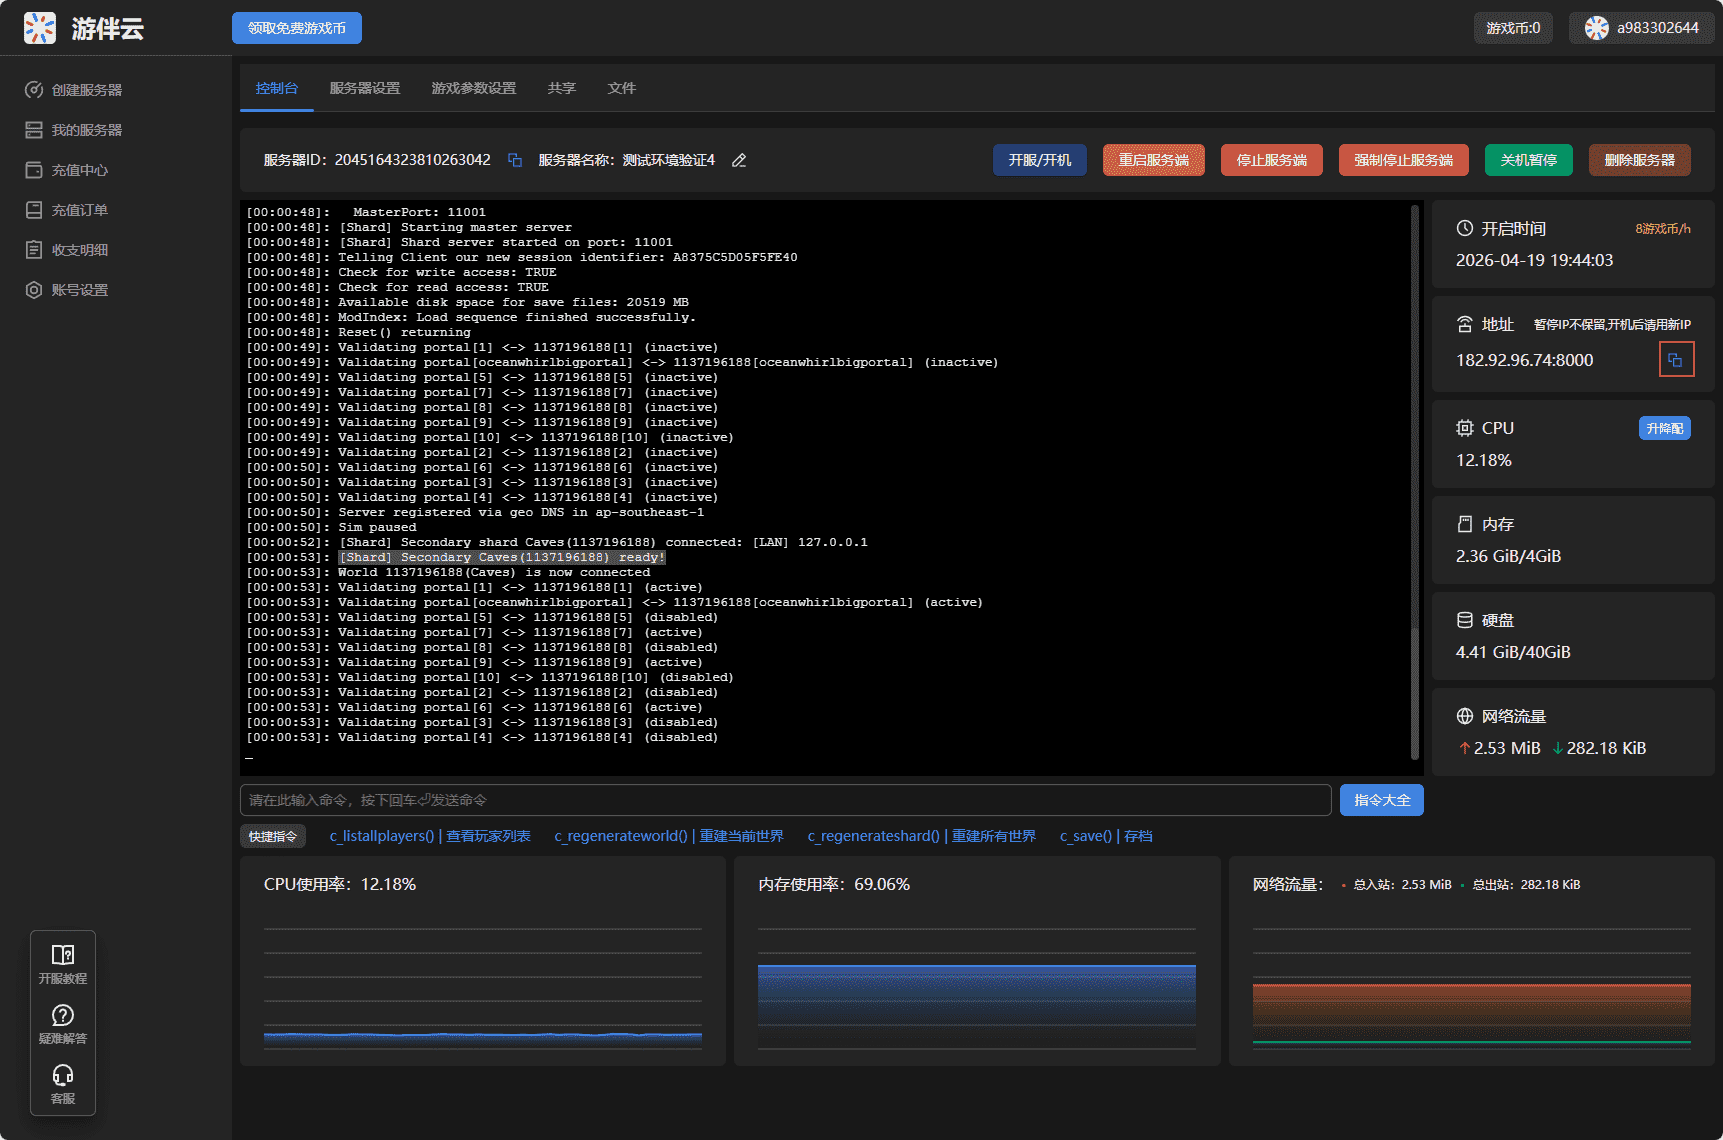Screen dimensions: 1723x1140
Task: Run quick command c_listallplayers() 查看玩家列表
Action: pyautogui.click(x=430, y=836)
